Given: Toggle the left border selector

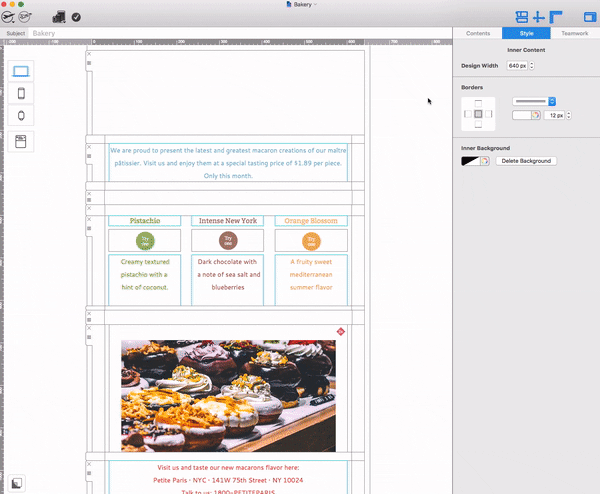Looking at the screenshot, I should 468,114.
